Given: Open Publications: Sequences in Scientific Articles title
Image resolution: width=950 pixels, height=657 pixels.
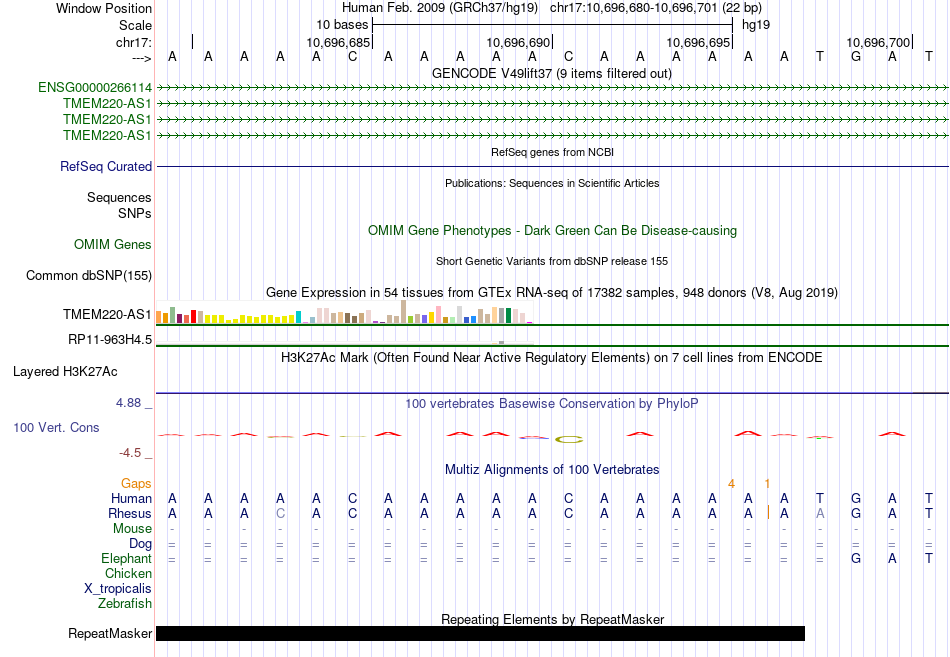Looking at the screenshot, I should 552,183.
